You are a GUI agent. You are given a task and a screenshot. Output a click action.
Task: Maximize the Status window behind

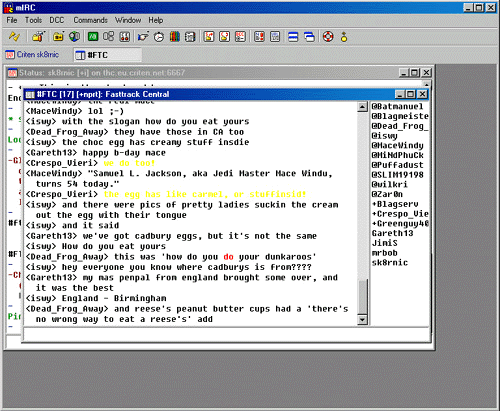[x=415, y=72]
